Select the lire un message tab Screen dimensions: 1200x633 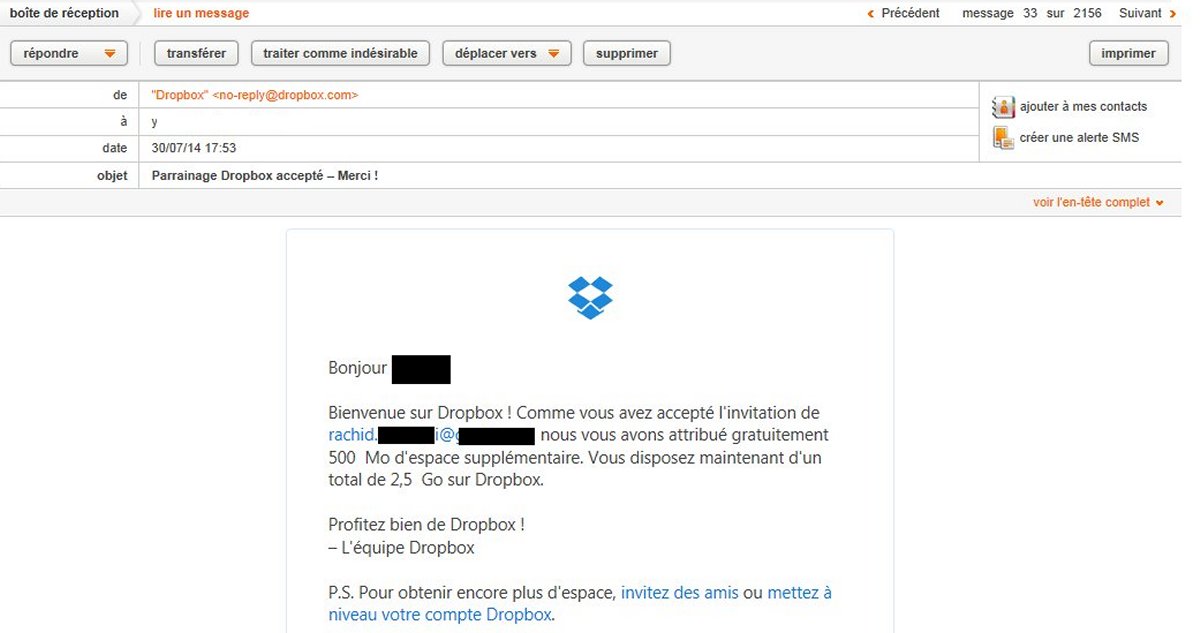201,13
